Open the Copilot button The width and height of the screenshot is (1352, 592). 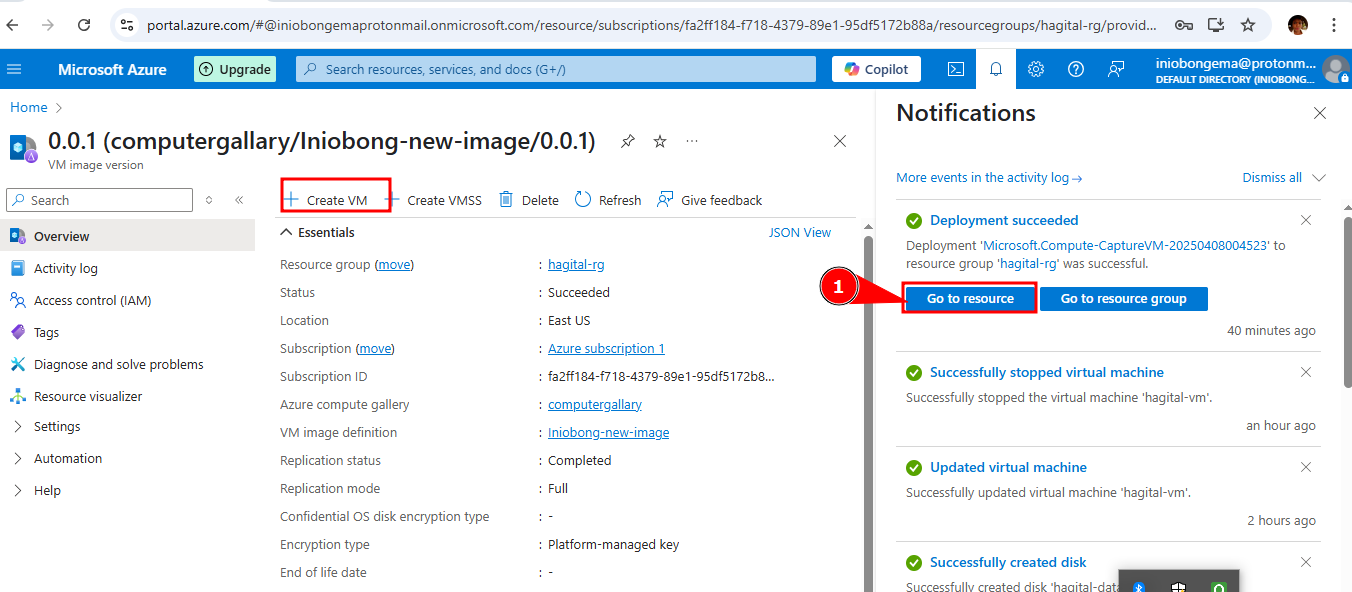pyautogui.click(x=876, y=69)
